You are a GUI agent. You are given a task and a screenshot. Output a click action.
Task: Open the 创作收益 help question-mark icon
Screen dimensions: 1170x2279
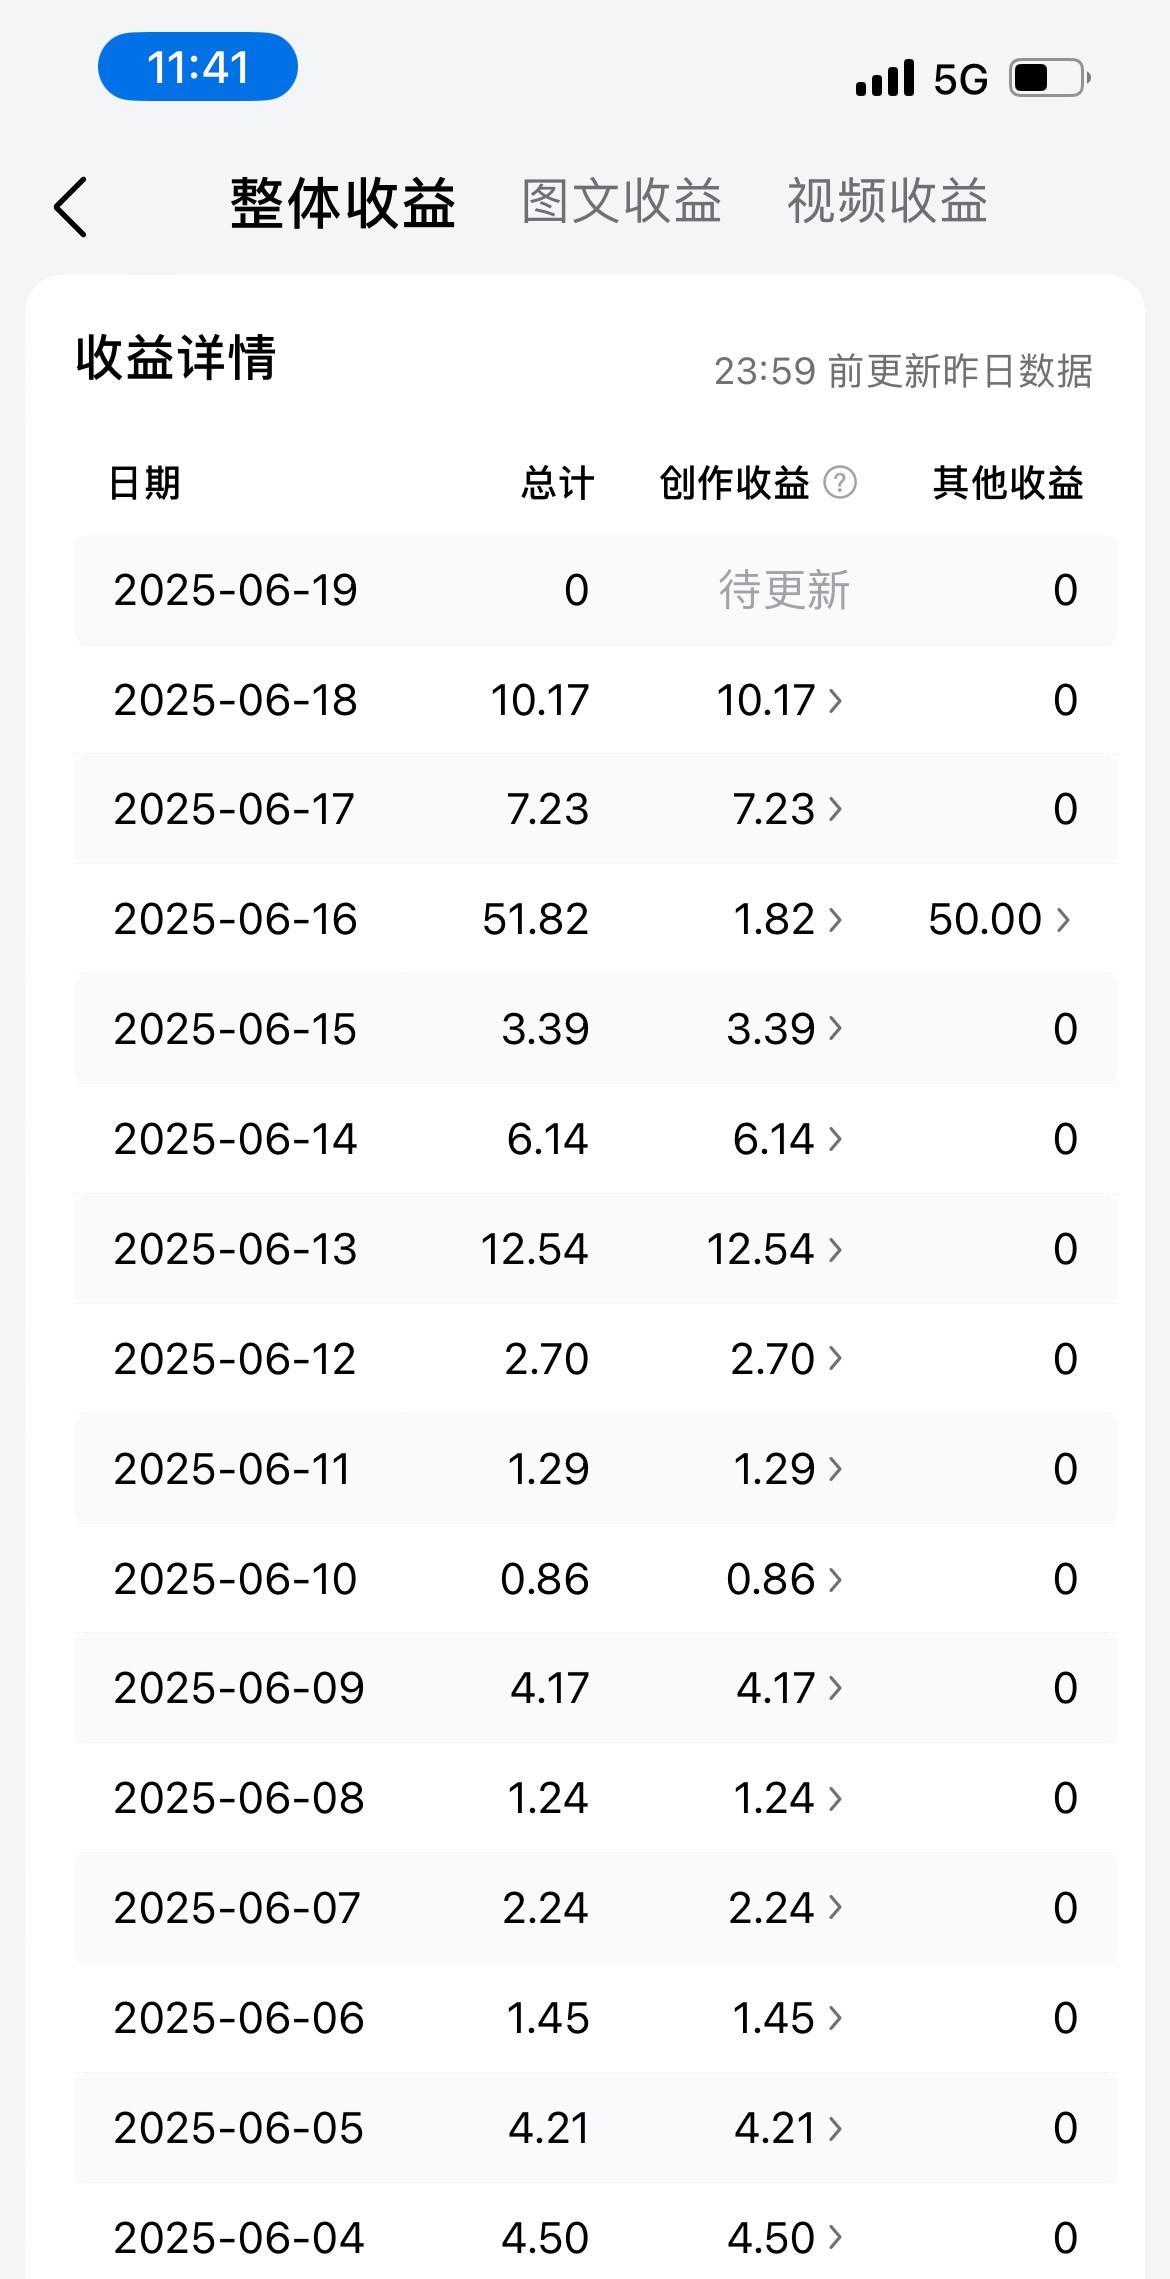coord(840,483)
